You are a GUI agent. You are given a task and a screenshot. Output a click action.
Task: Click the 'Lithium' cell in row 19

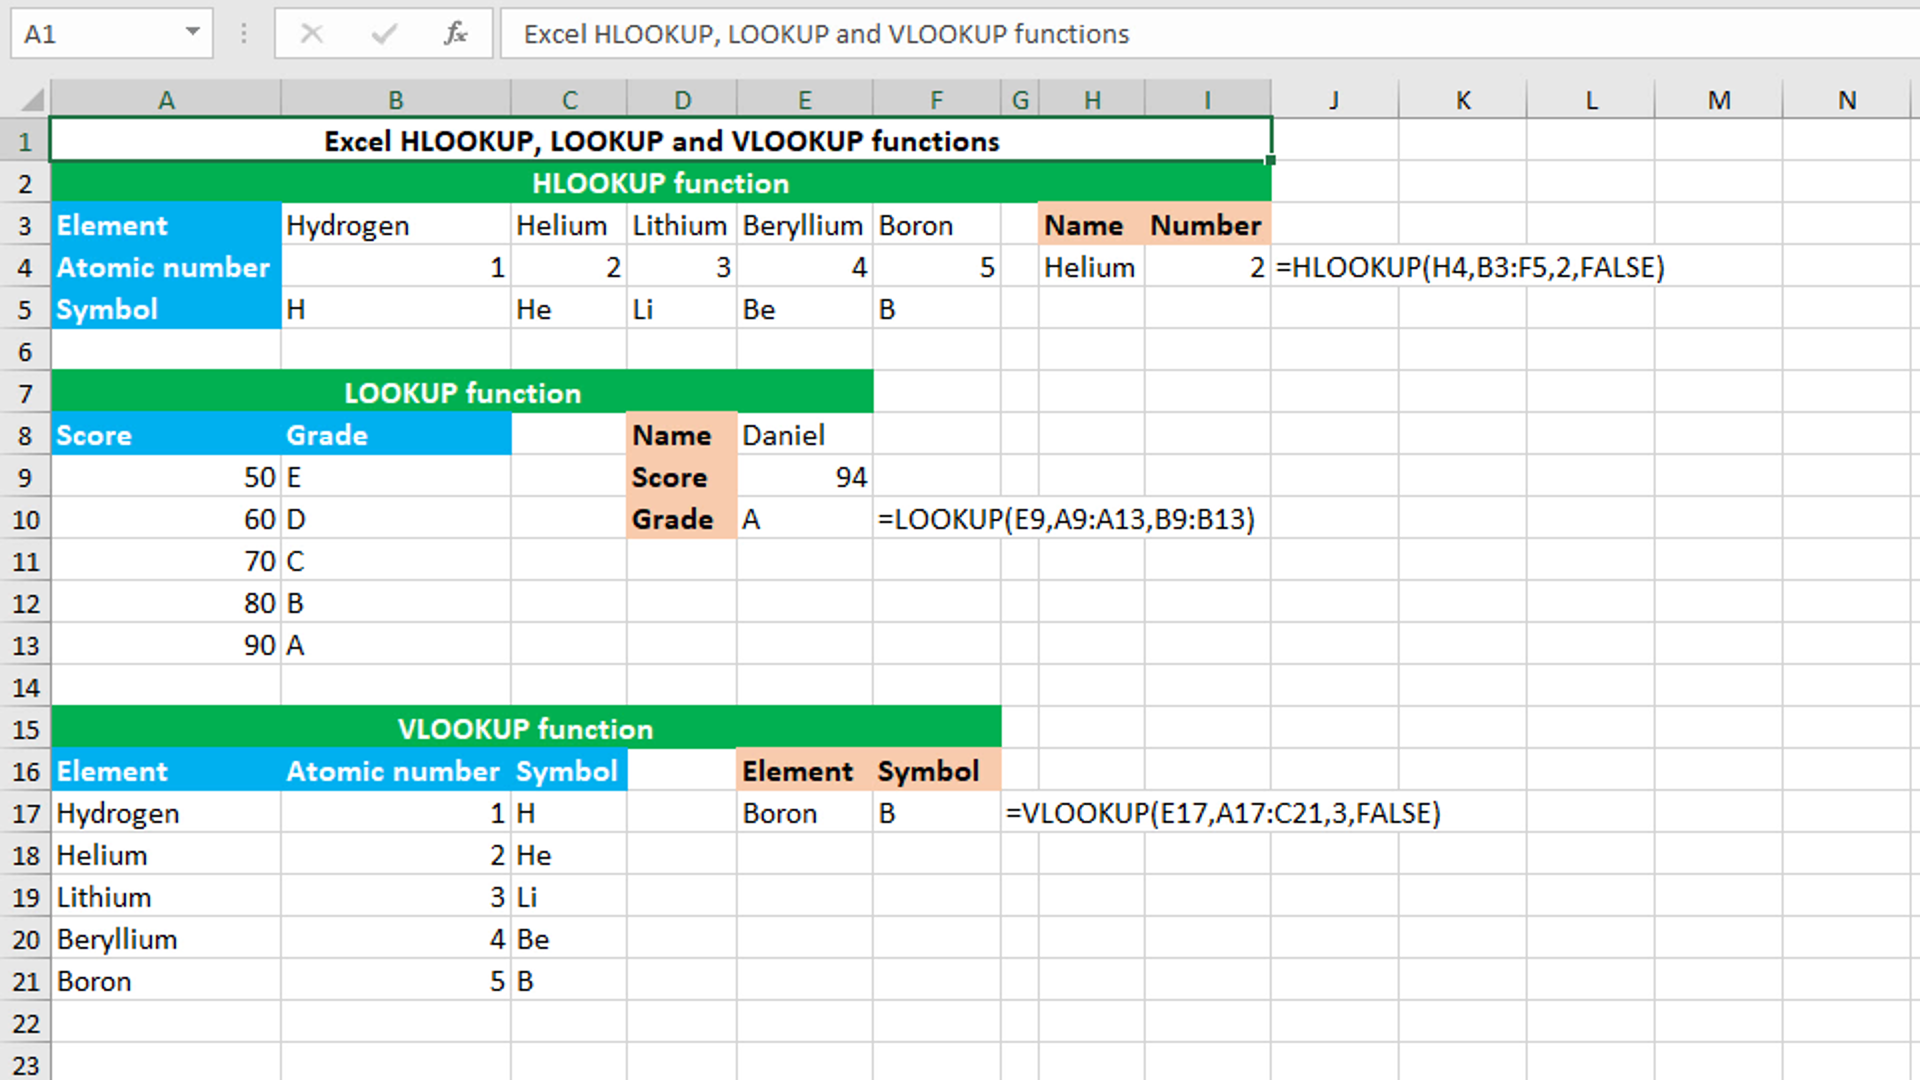point(166,897)
